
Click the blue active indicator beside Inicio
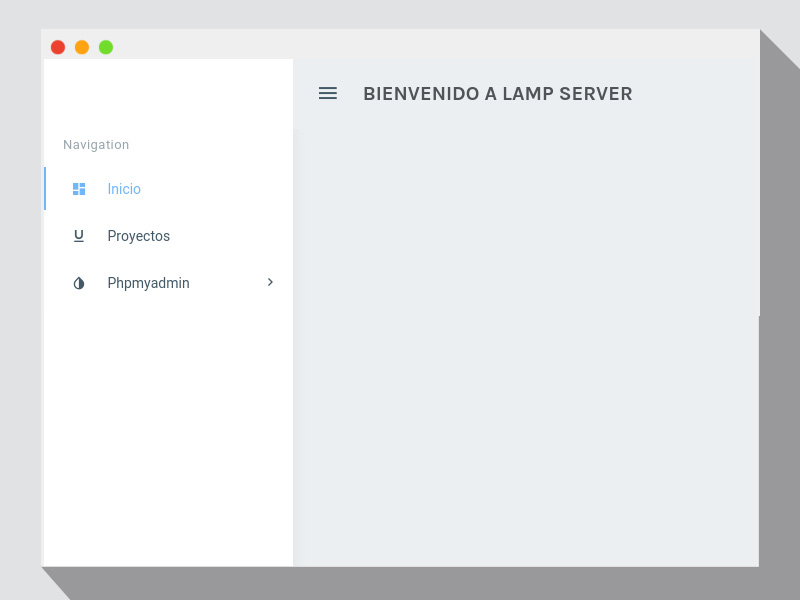point(45,189)
